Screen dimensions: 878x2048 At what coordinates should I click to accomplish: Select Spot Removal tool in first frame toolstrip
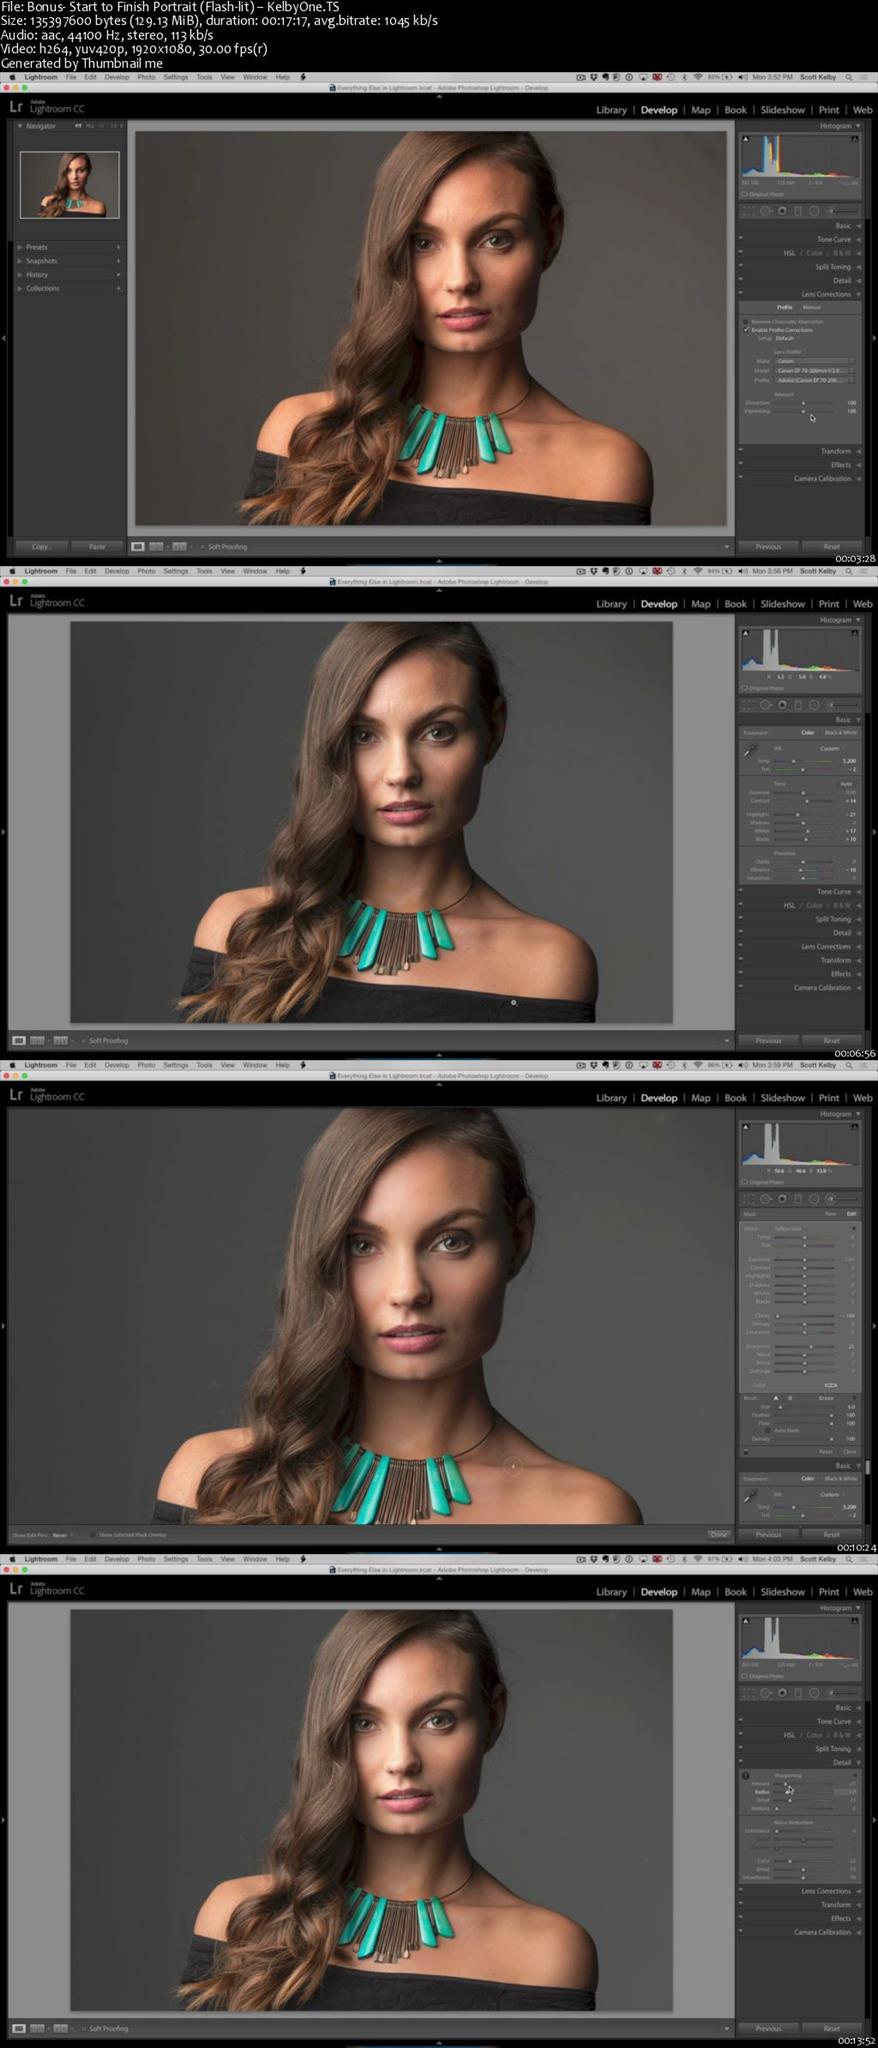(766, 211)
